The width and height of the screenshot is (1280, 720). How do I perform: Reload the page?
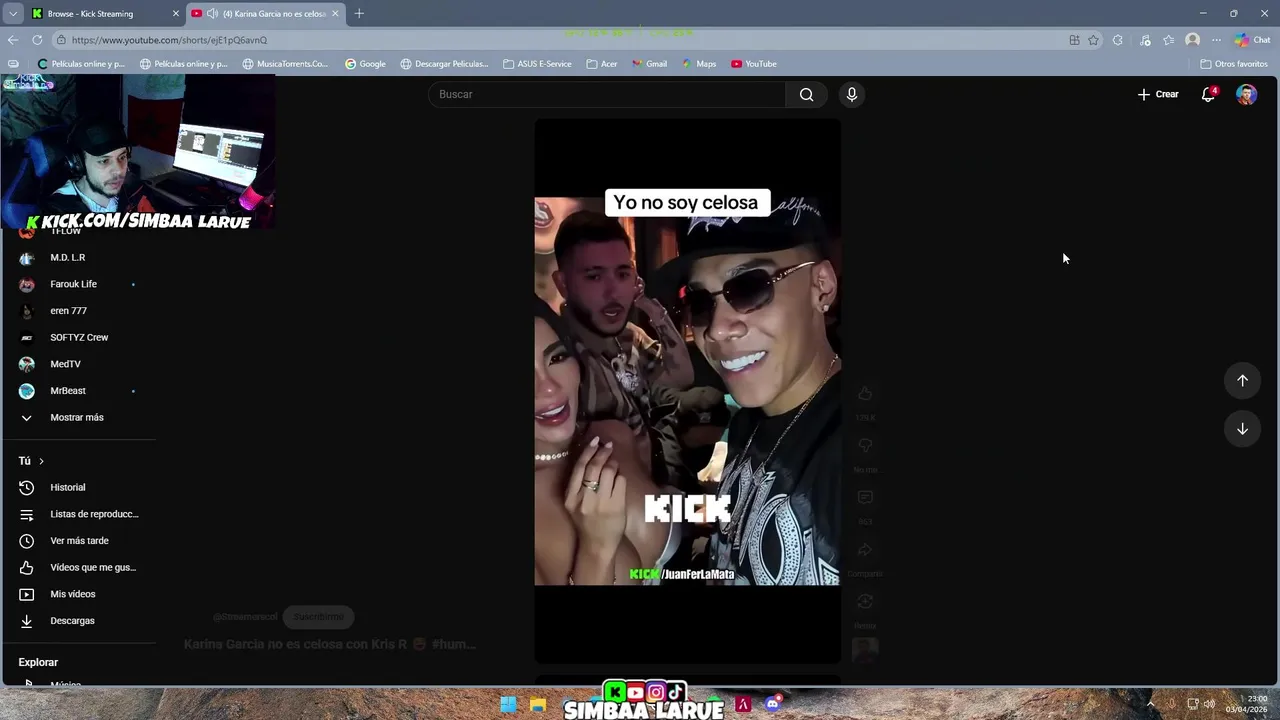click(37, 40)
